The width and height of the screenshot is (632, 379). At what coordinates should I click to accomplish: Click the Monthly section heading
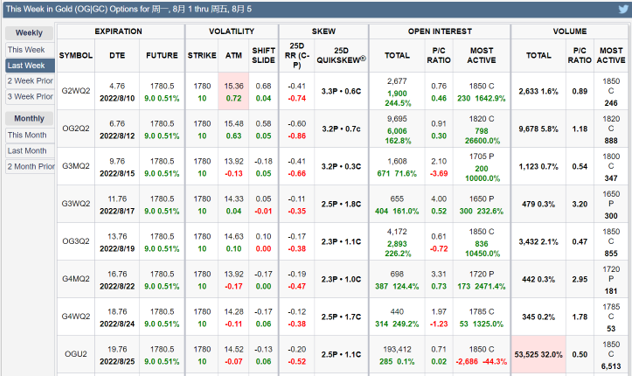coord(29,119)
